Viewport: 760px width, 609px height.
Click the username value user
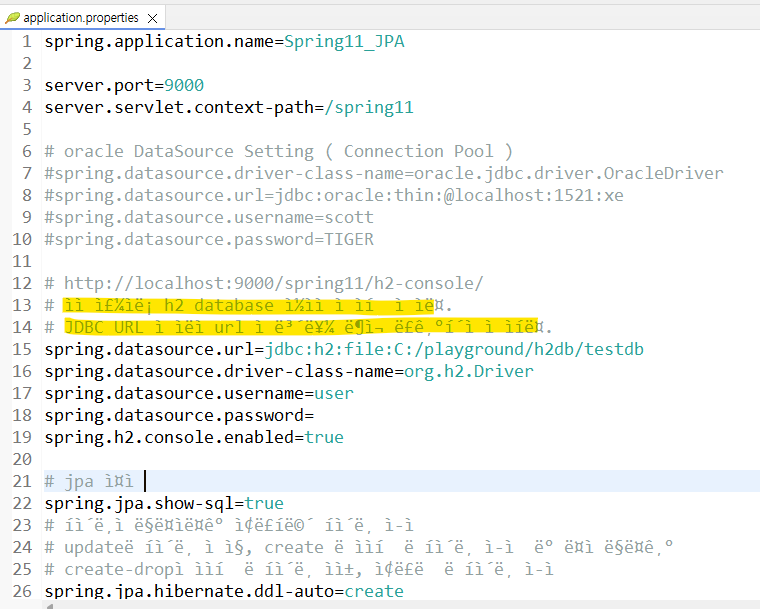334,394
